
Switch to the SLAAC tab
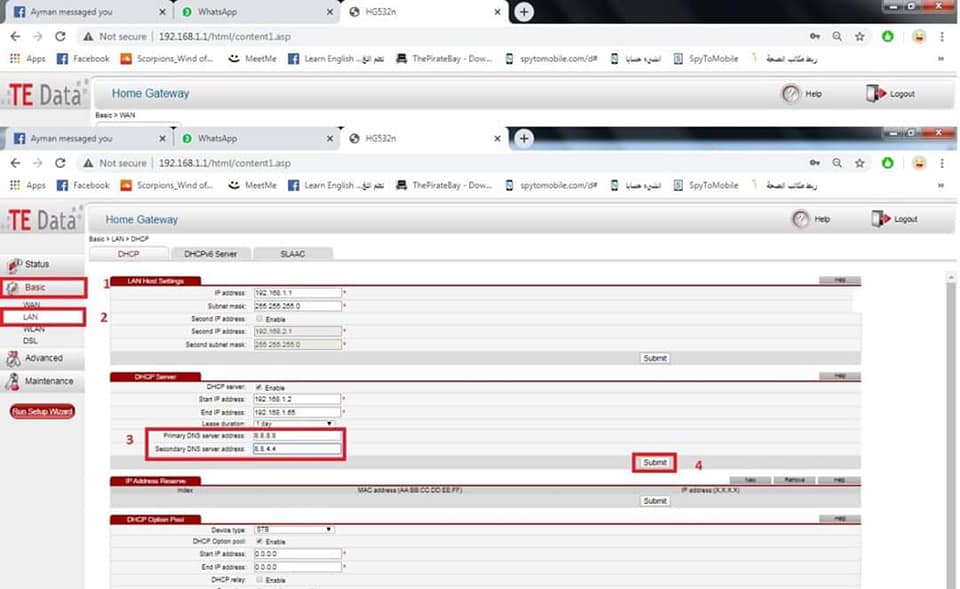(x=293, y=253)
